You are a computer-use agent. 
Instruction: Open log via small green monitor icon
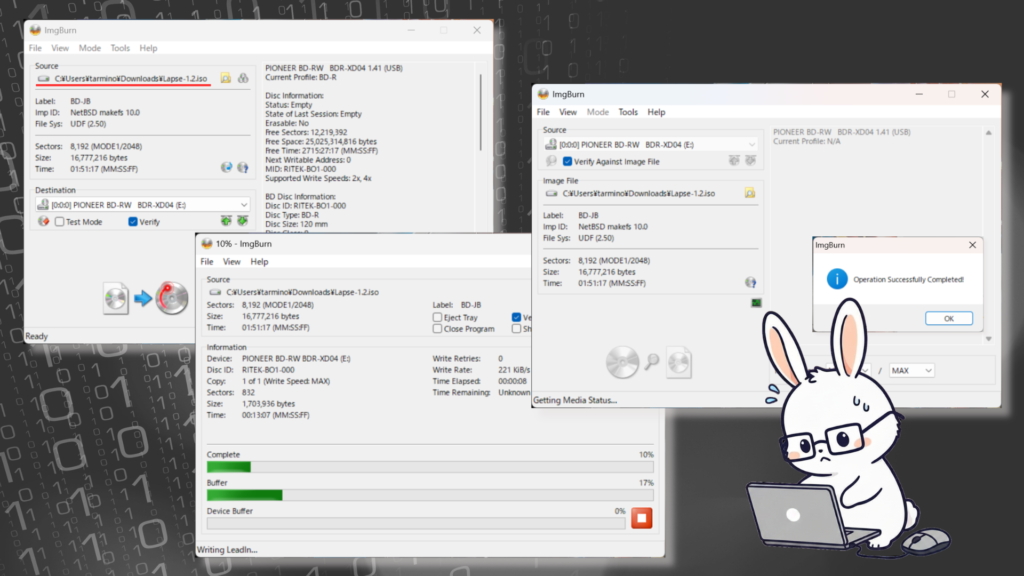pos(756,303)
